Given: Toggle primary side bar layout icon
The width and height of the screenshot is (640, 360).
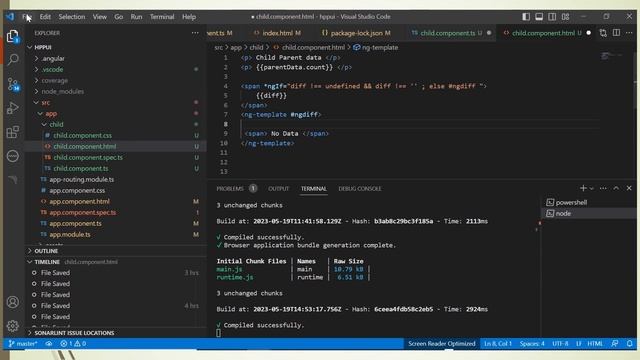Looking at the screenshot, I should [x=526, y=17].
